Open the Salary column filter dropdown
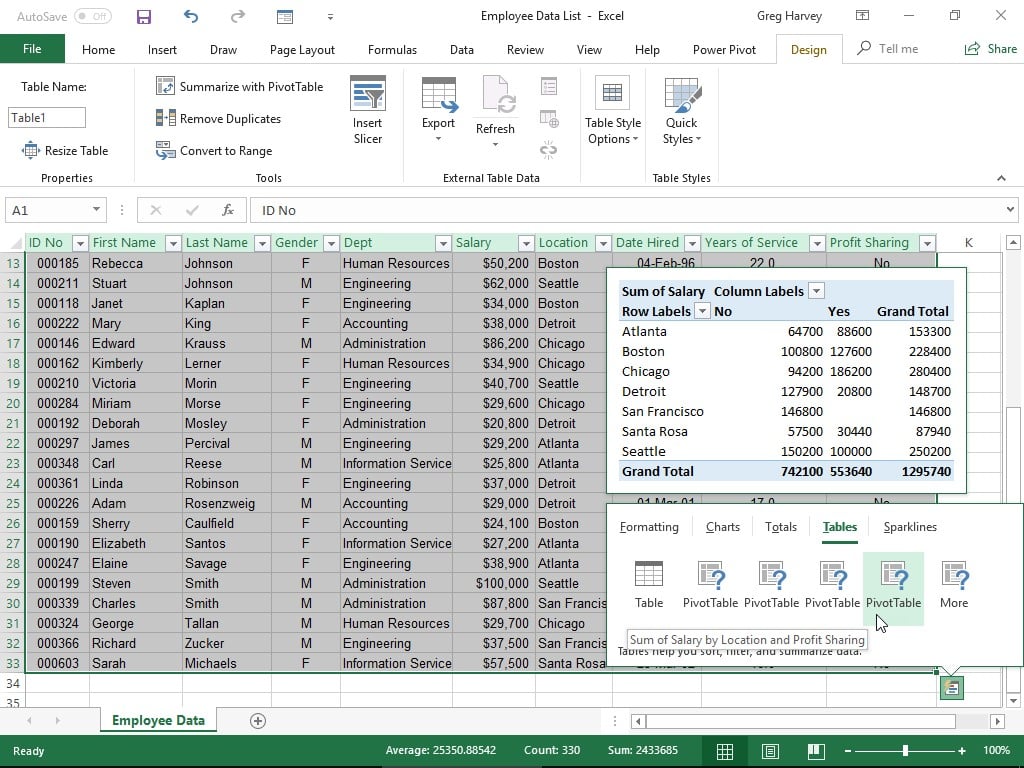Screen dimensions: 1024x768 pos(525,243)
